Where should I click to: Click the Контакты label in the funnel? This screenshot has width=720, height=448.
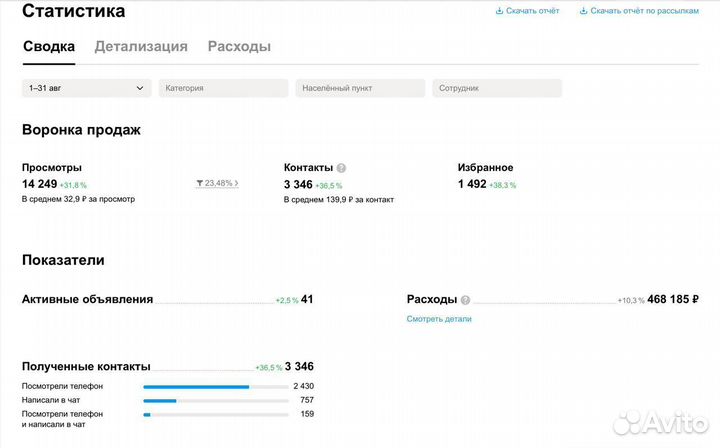click(x=308, y=168)
